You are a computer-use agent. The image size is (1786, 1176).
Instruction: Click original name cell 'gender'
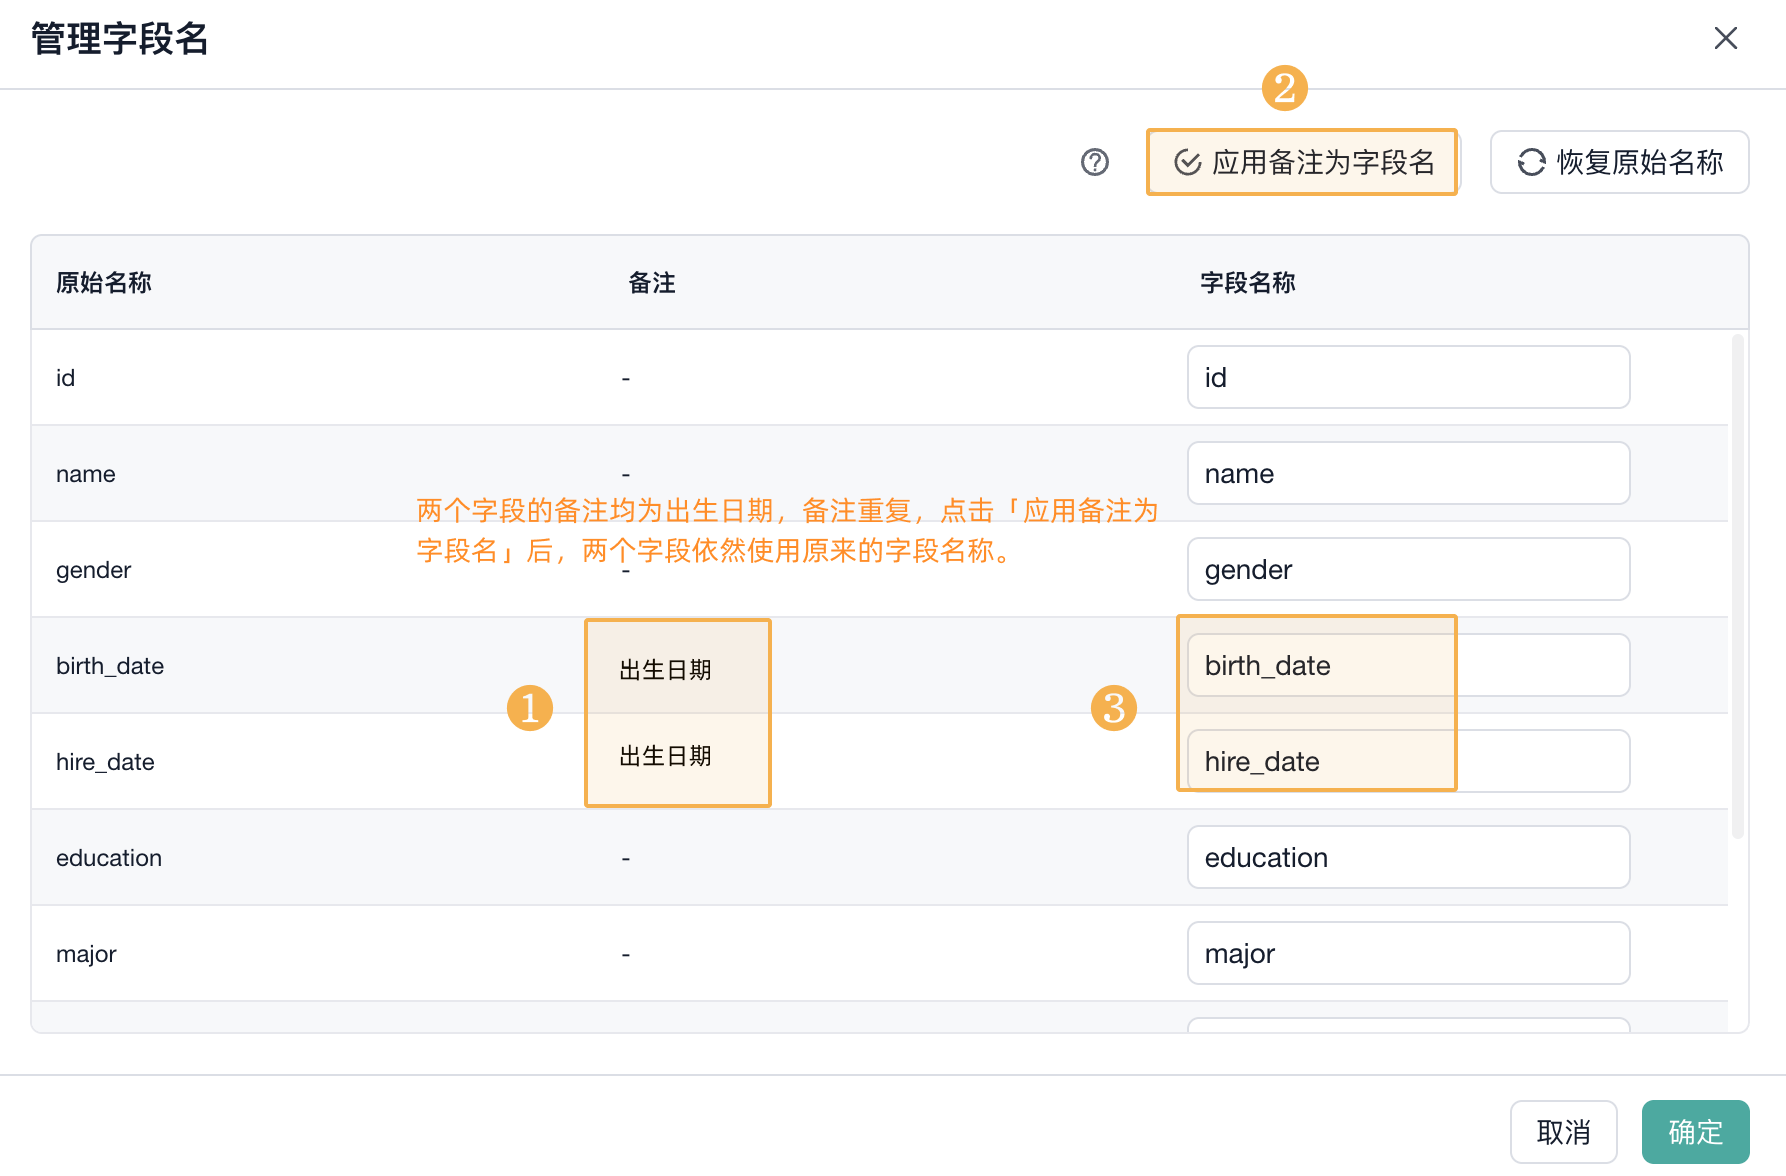94,570
